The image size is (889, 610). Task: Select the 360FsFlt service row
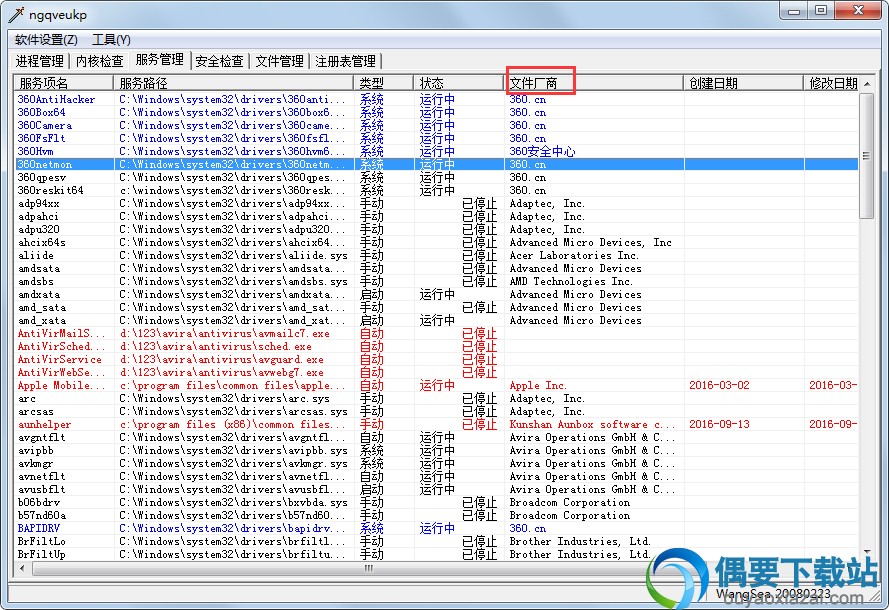click(437, 138)
